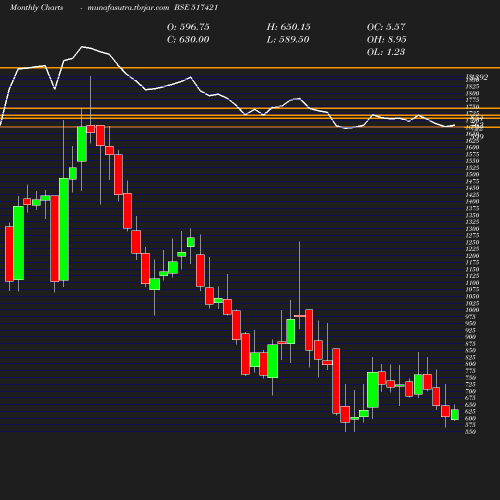Click the 1550 price axis label
The width and height of the screenshot is (500, 500).
(x=472, y=161)
